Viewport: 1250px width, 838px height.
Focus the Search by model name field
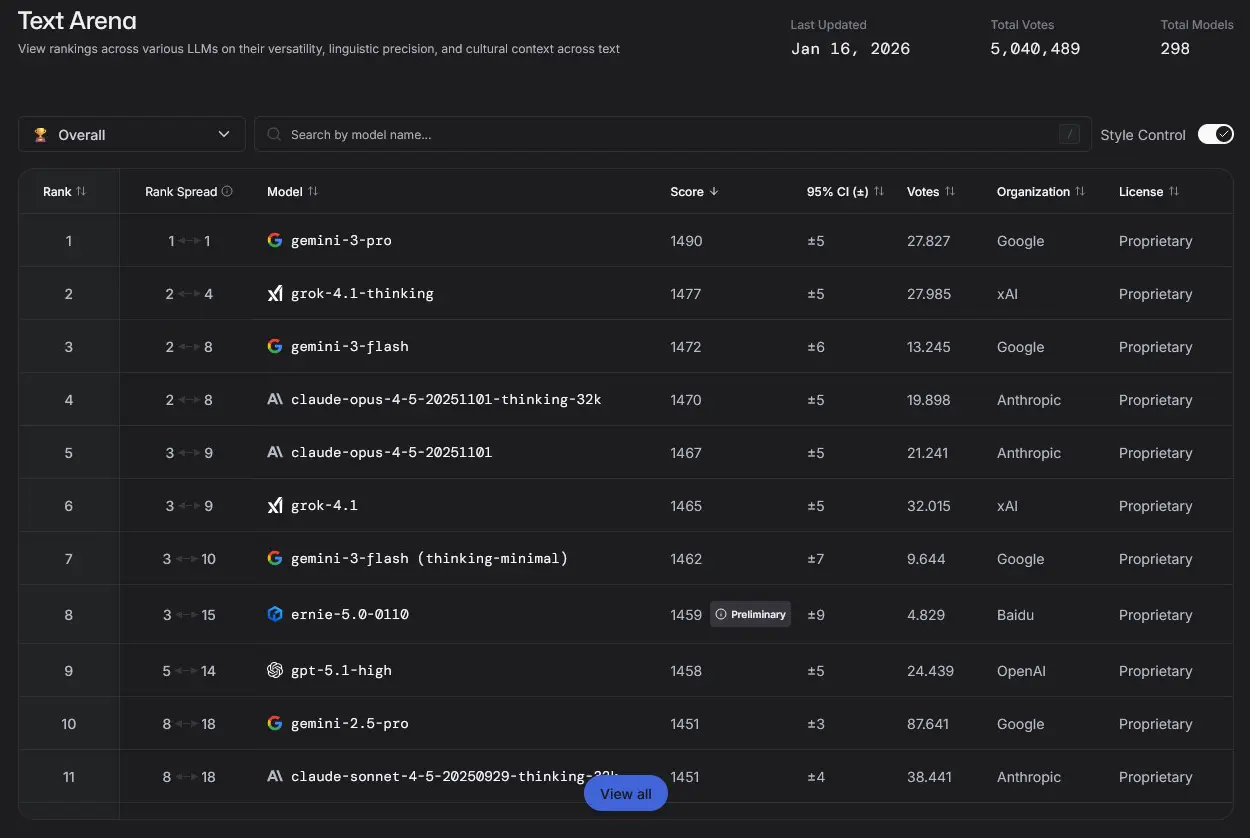(660, 134)
